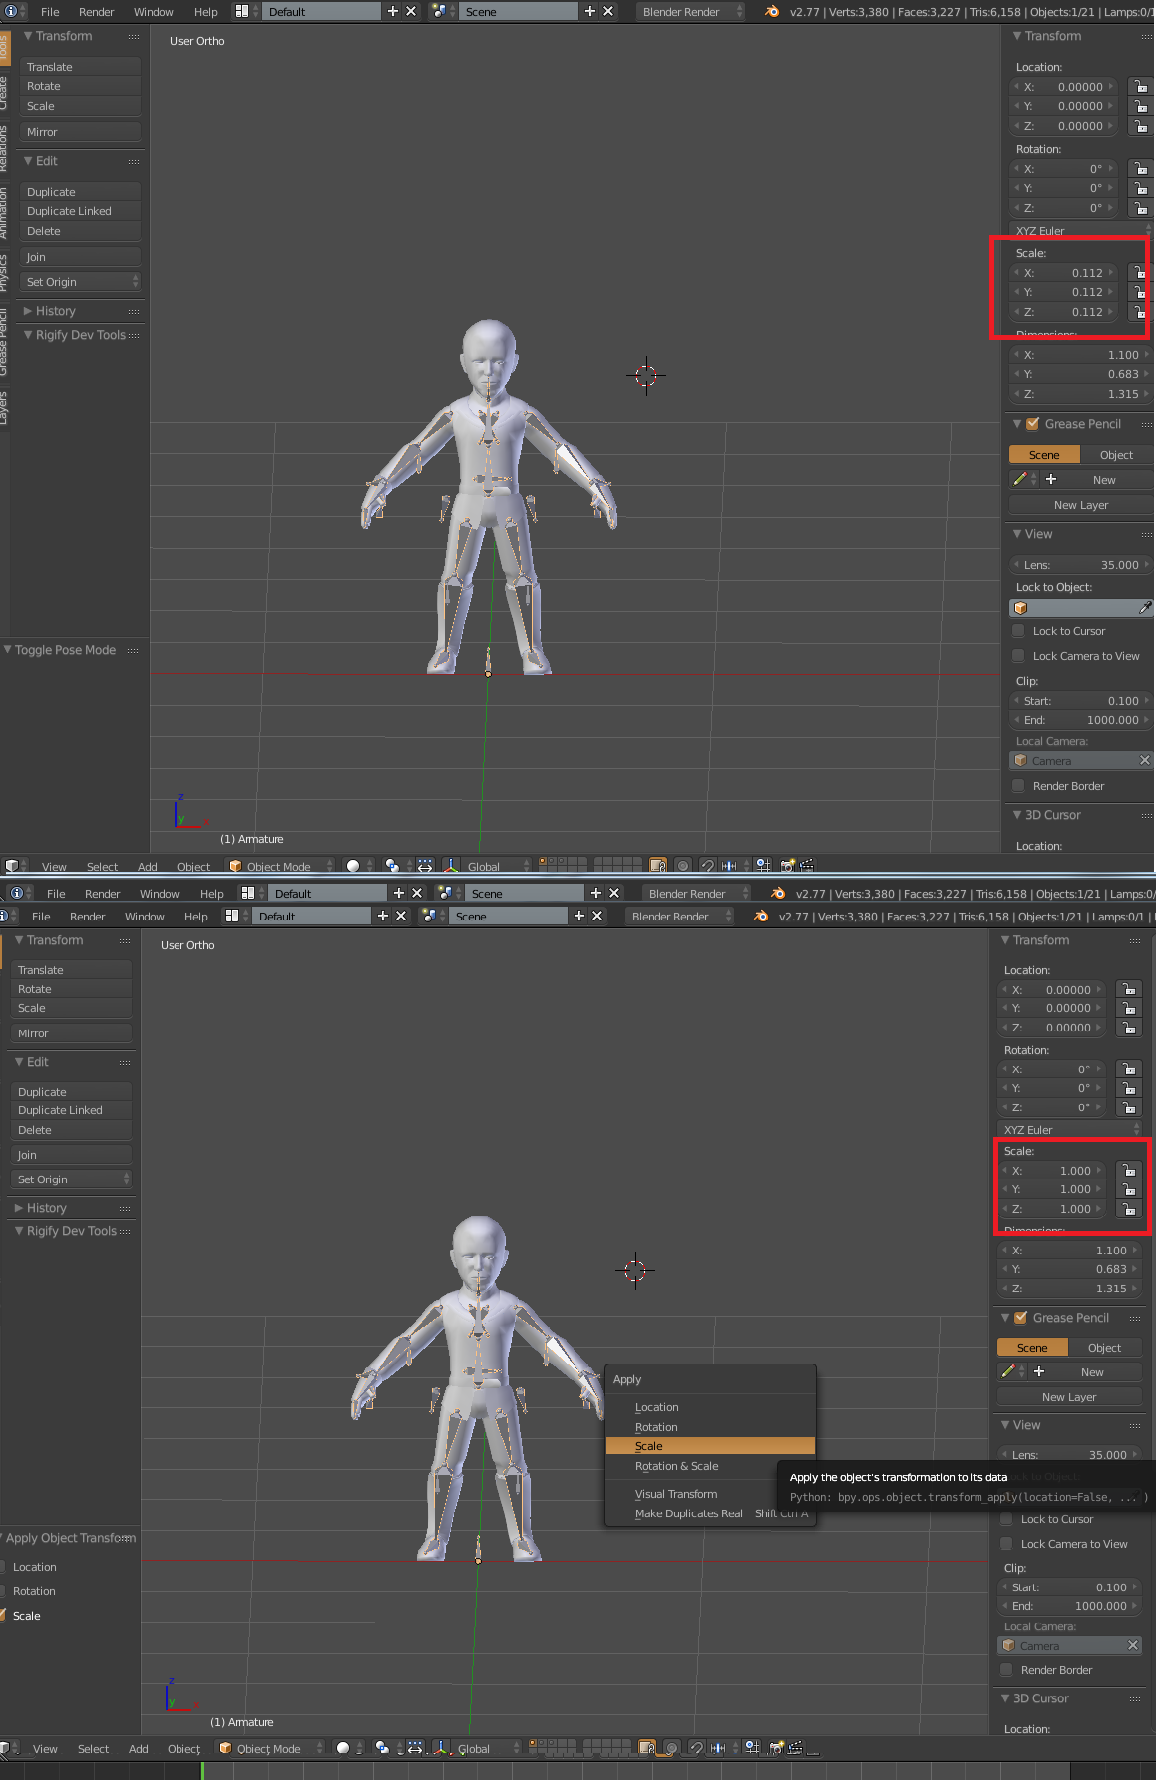Click the snap magnet icon in top 3D view header
Viewport: 1156px width, 1780px height.
tap(708, 866)
